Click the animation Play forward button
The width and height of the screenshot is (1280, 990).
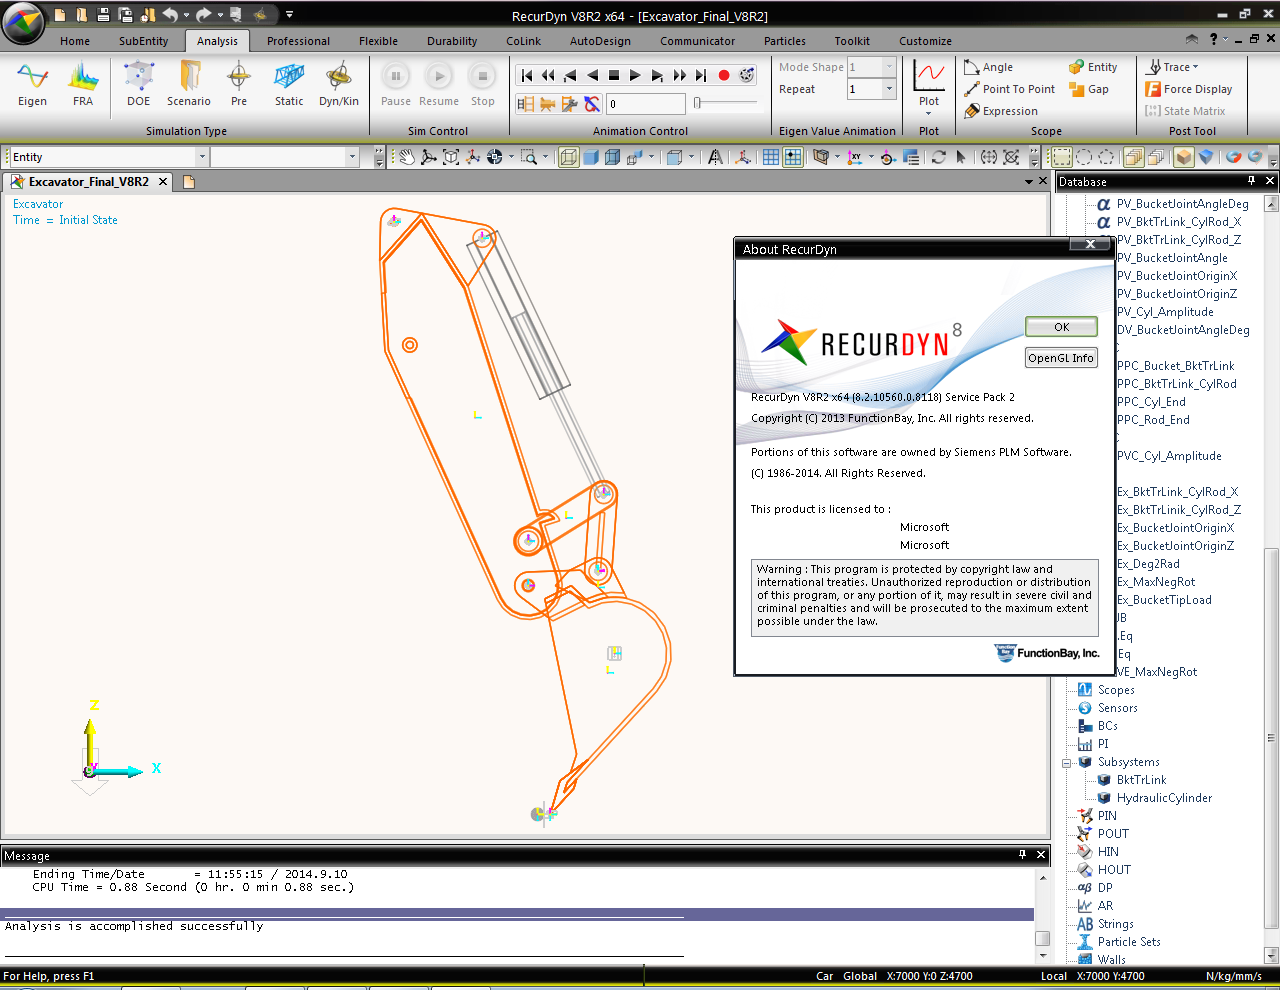click(x=635, y=75)
